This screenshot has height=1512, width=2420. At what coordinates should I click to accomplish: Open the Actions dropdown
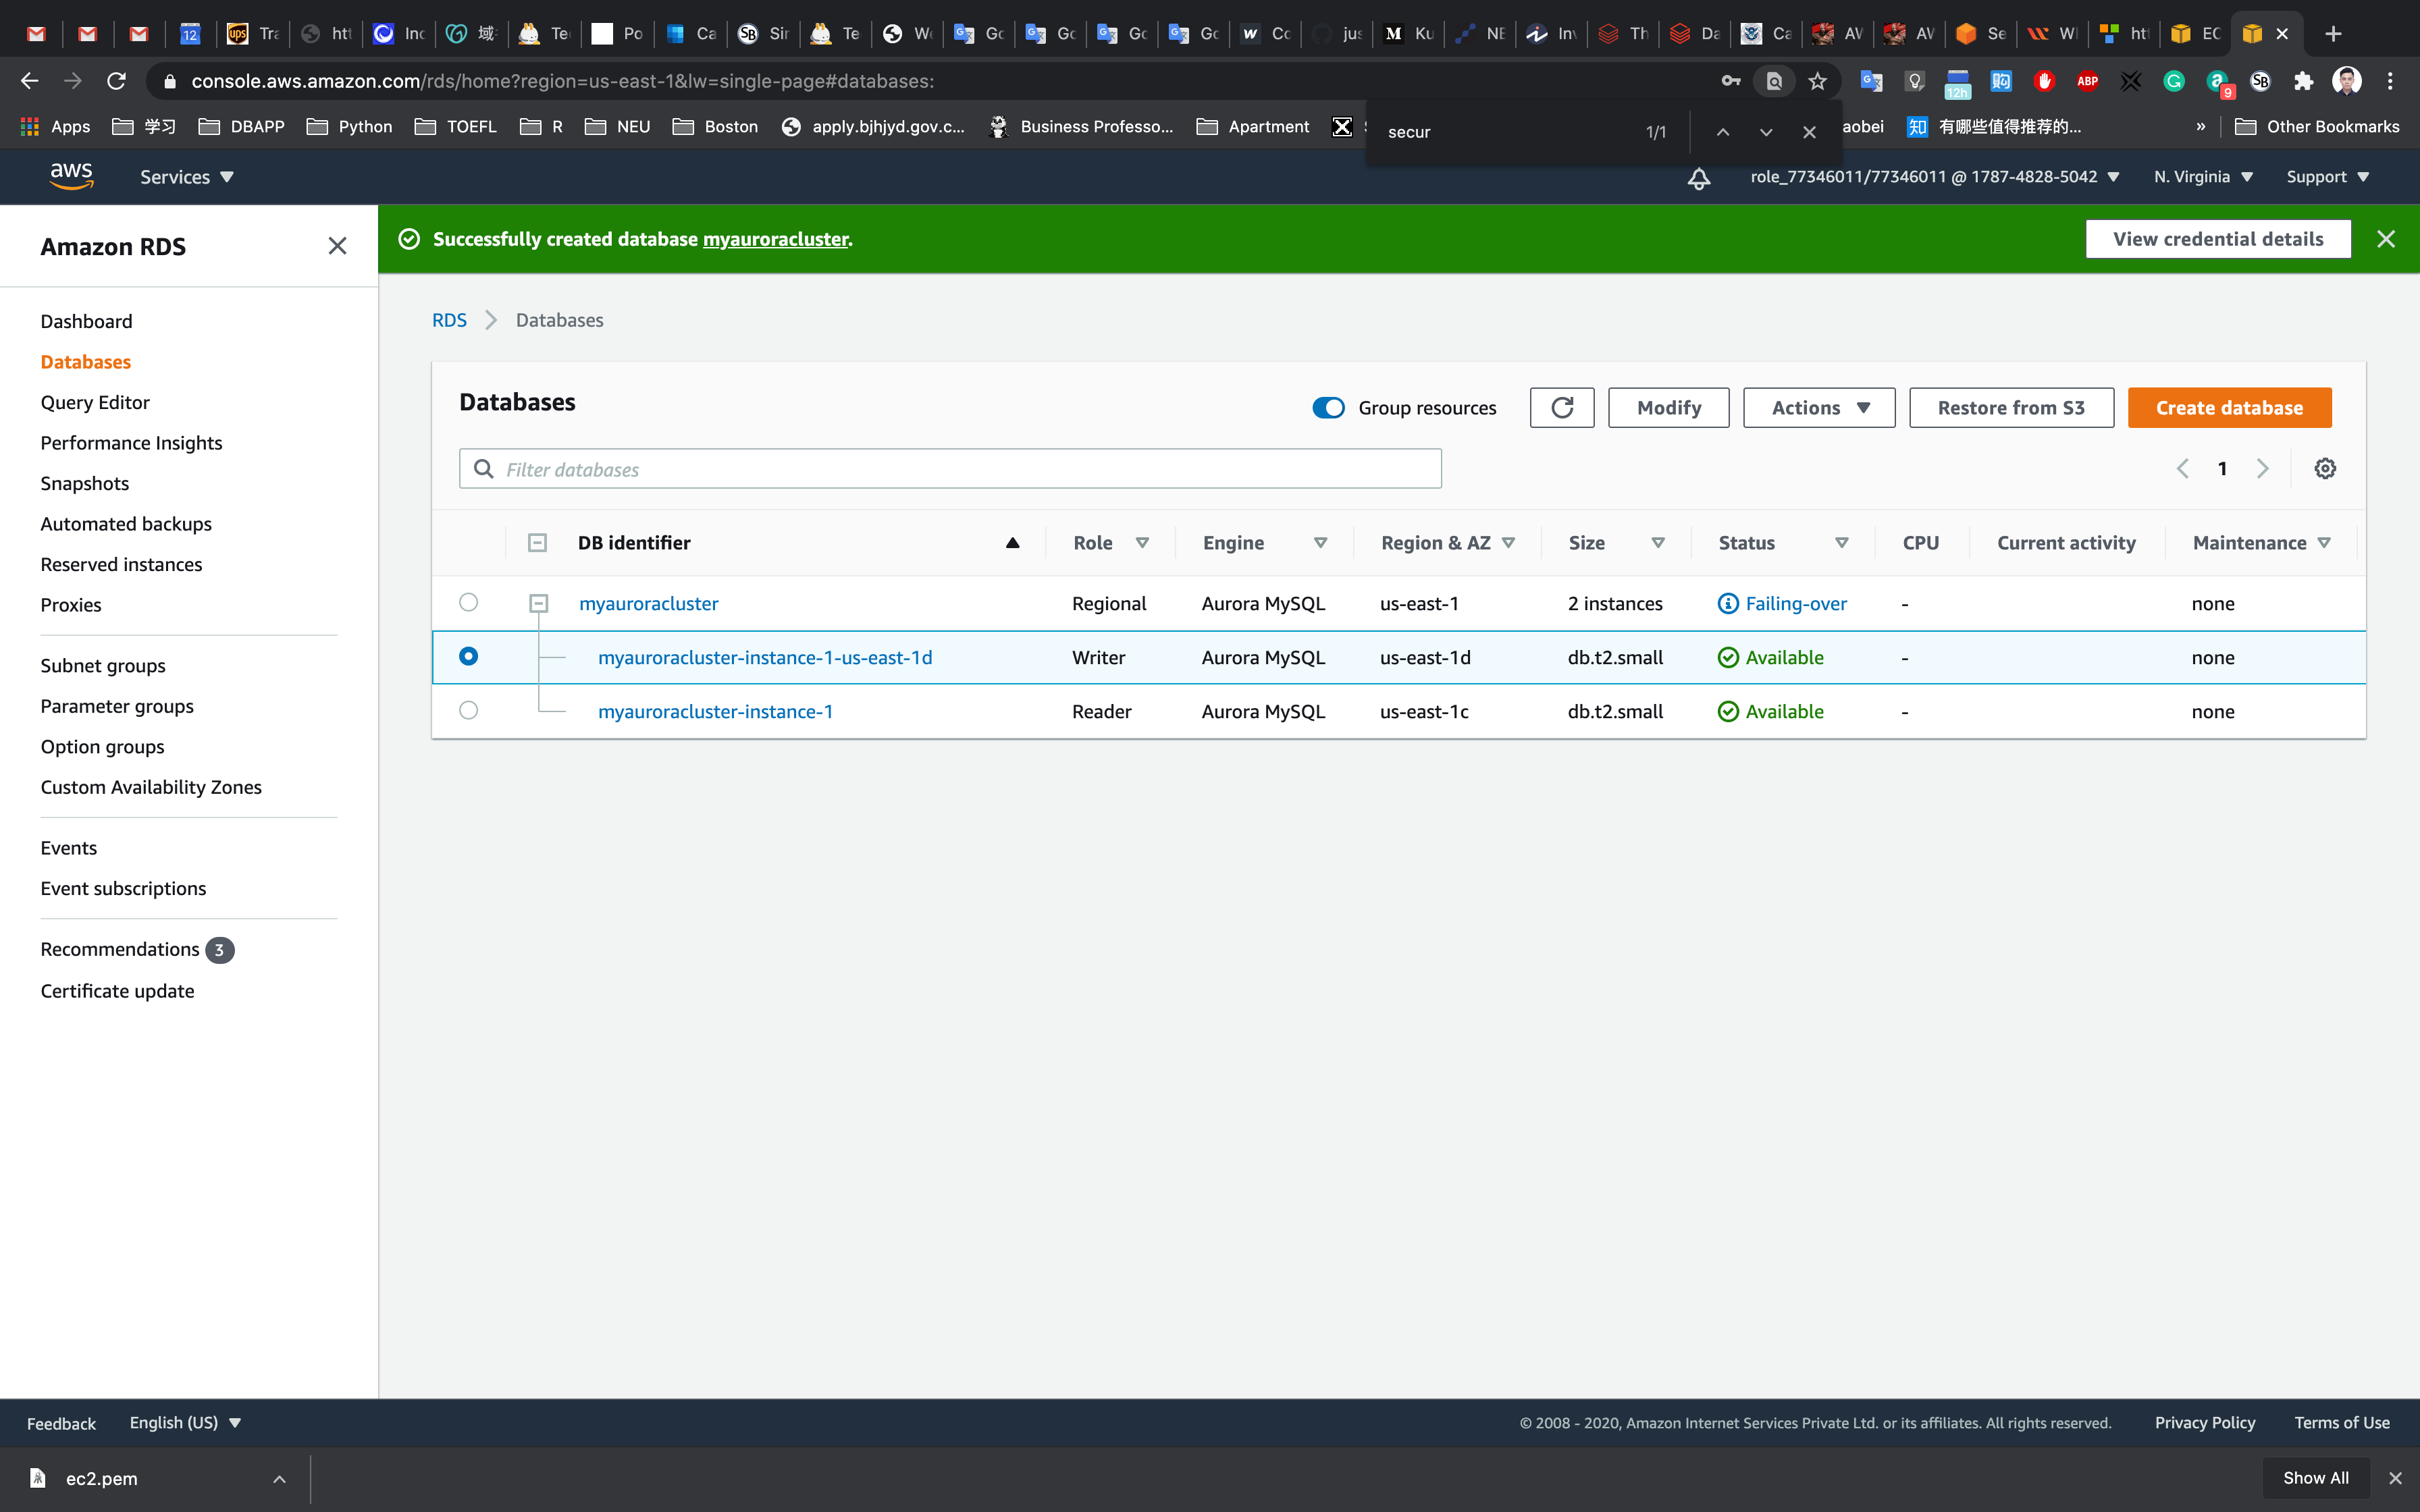(x=1818, y=408)
